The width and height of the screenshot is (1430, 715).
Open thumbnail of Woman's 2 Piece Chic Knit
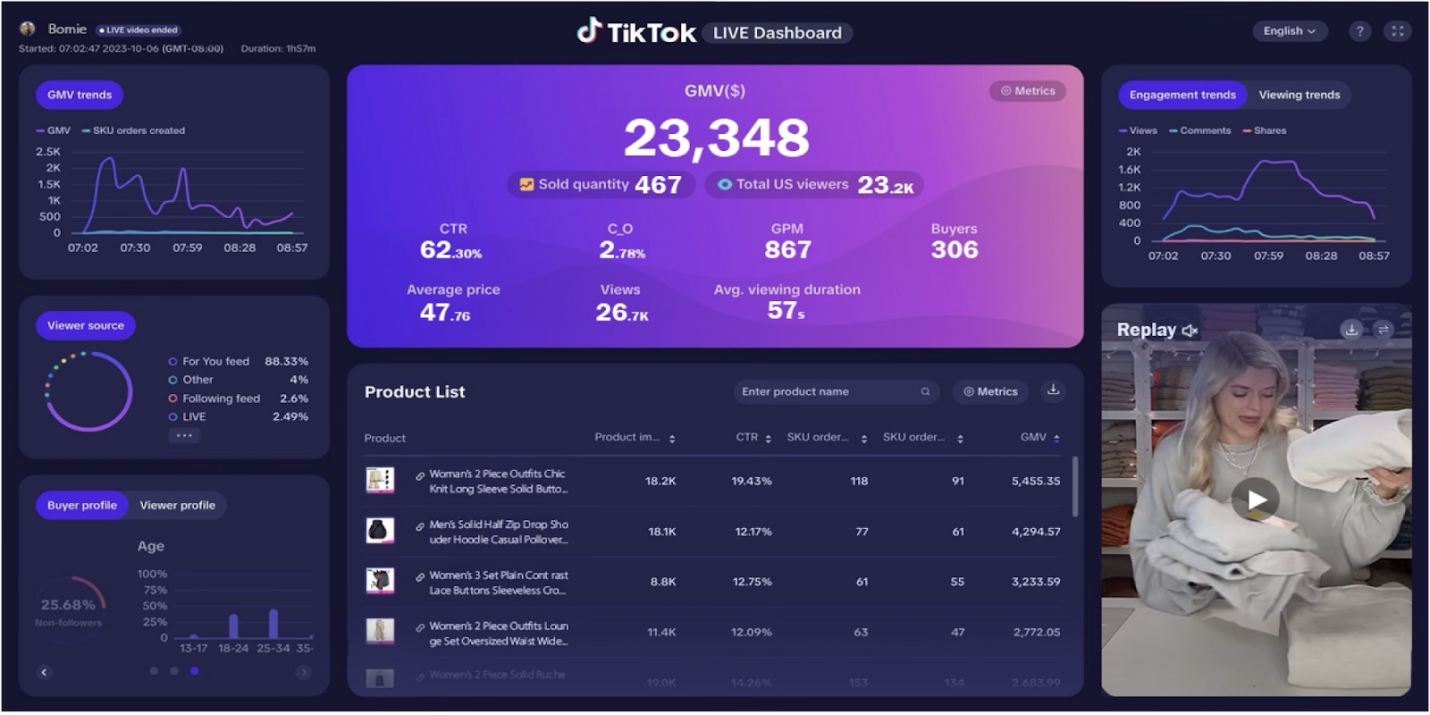click(380, 480)
